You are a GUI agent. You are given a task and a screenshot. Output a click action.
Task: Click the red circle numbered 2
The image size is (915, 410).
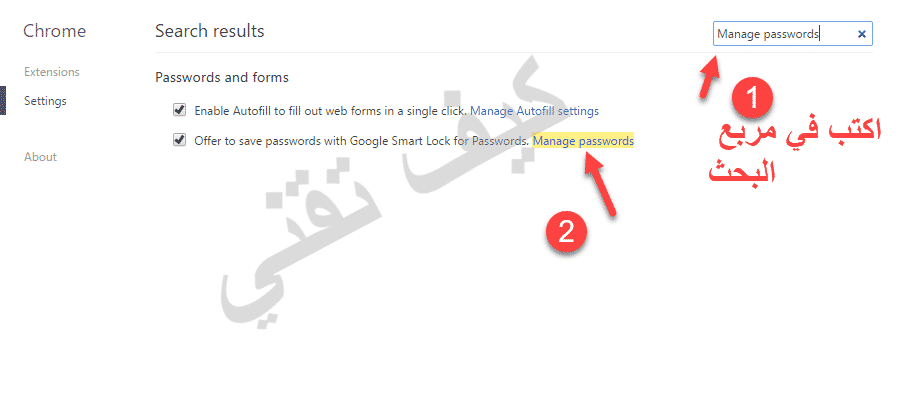(566, 233)
